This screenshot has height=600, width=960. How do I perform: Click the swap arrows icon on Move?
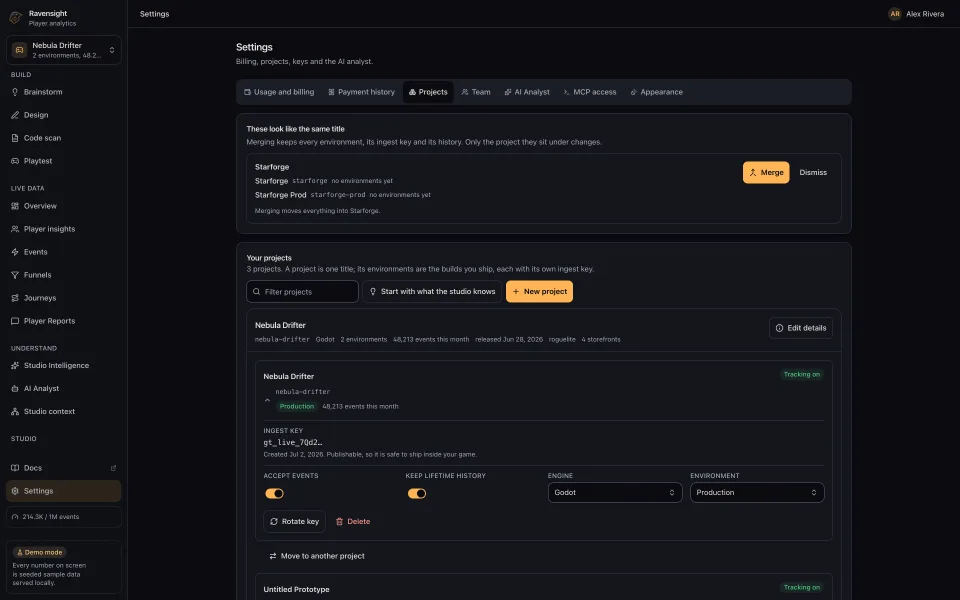click(x=272, y=556)
